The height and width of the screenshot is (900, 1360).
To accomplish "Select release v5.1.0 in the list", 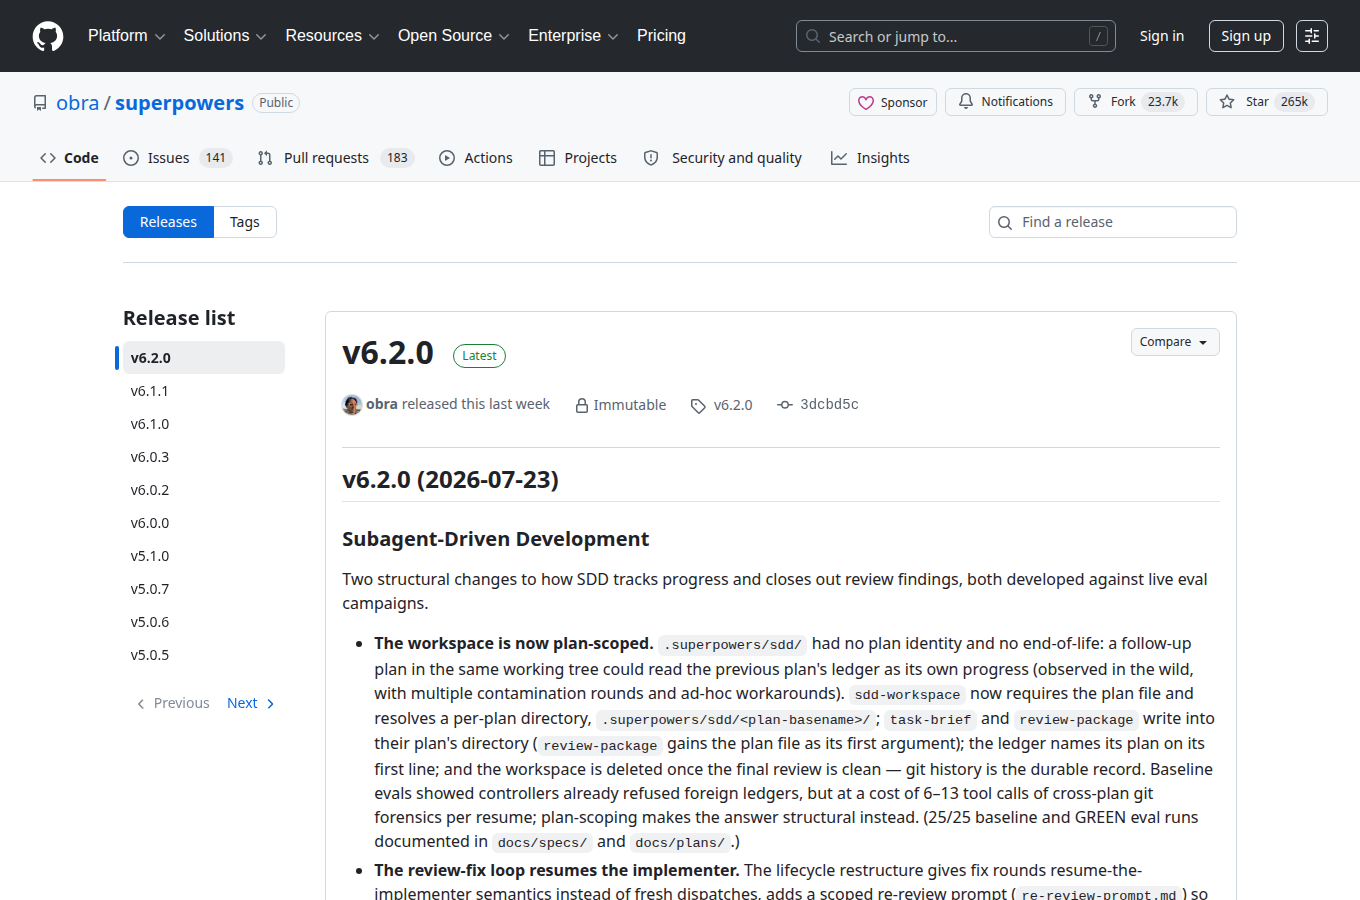I will pos(204,556).
